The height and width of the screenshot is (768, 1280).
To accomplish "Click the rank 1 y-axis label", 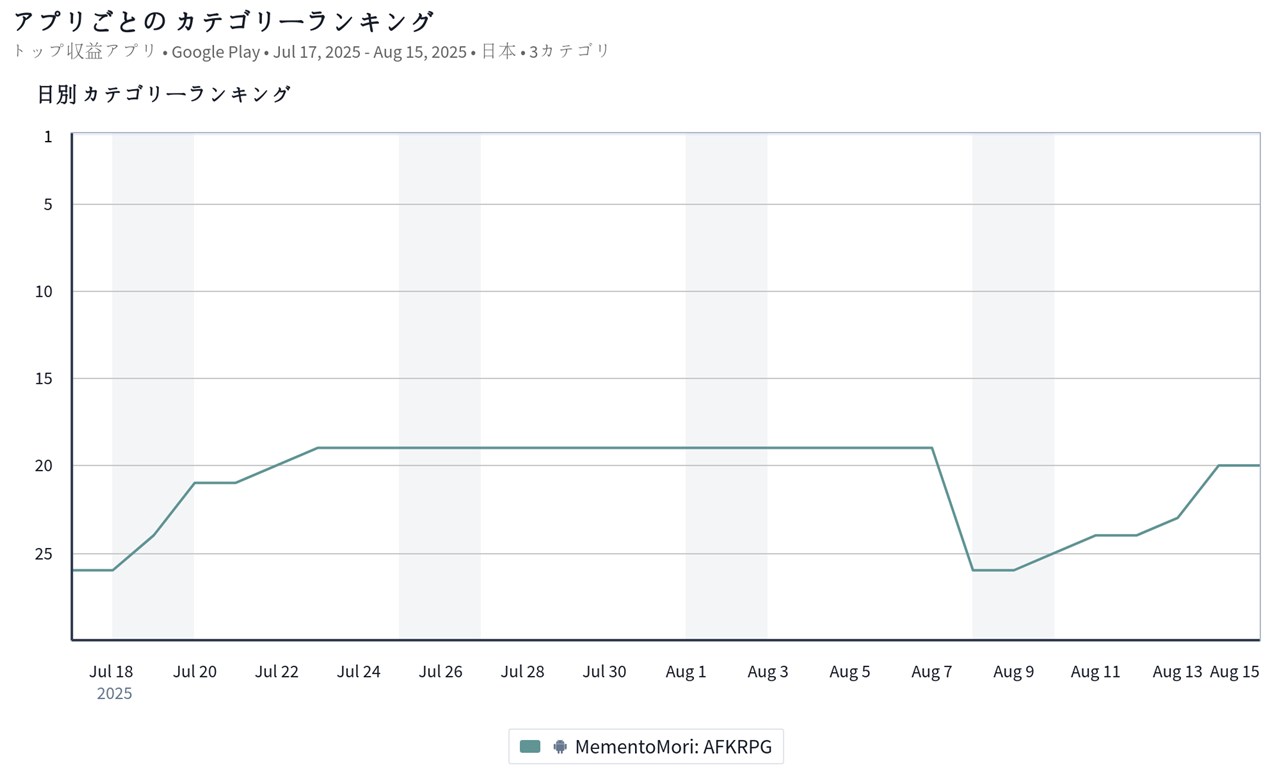I will [48, 136].
